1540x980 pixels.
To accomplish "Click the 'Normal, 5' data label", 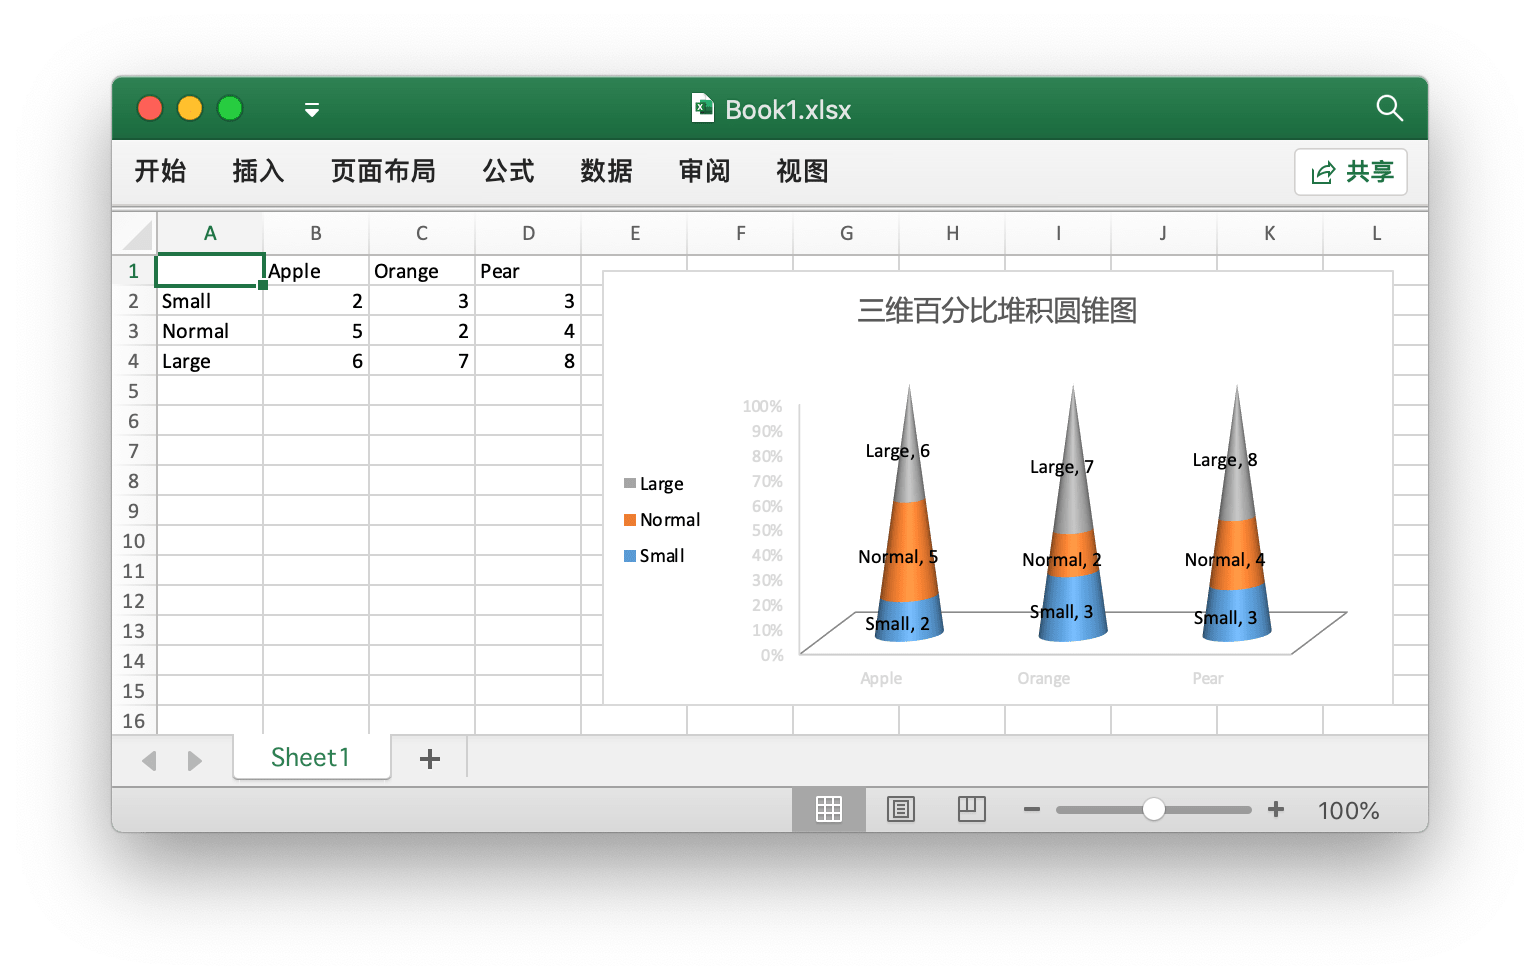I will (898, 557).
